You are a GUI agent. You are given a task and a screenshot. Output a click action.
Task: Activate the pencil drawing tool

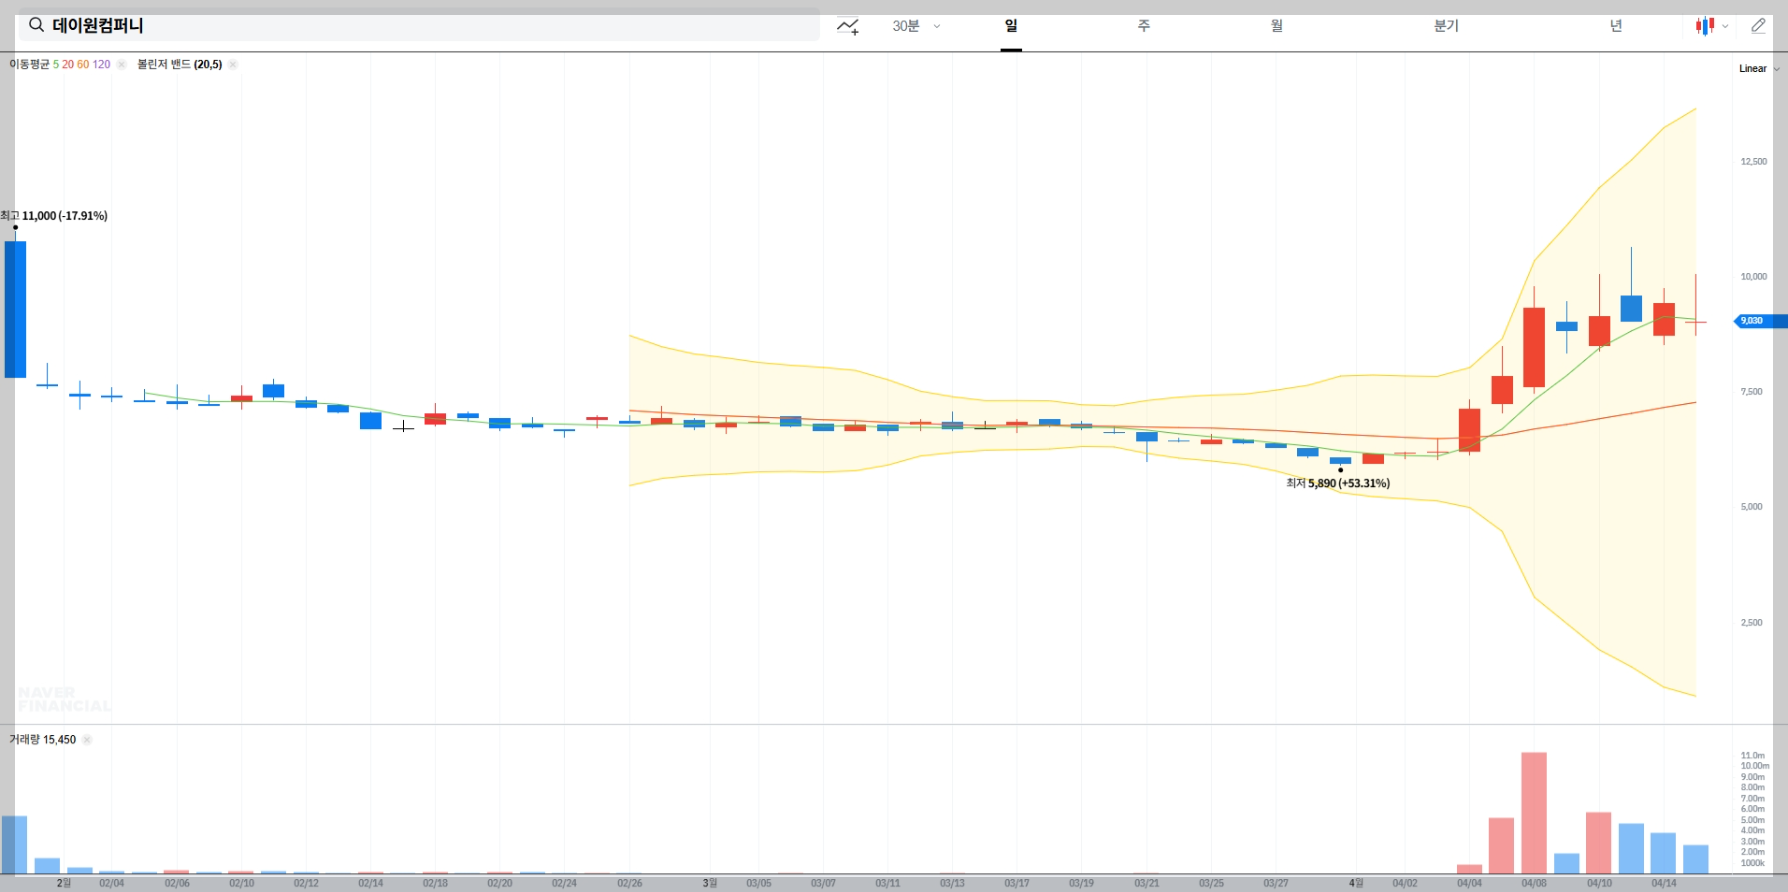(x=1758, y=26)
